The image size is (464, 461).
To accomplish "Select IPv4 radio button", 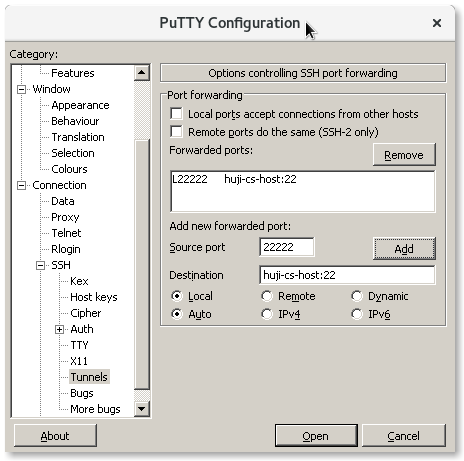I will click(267, 314).
